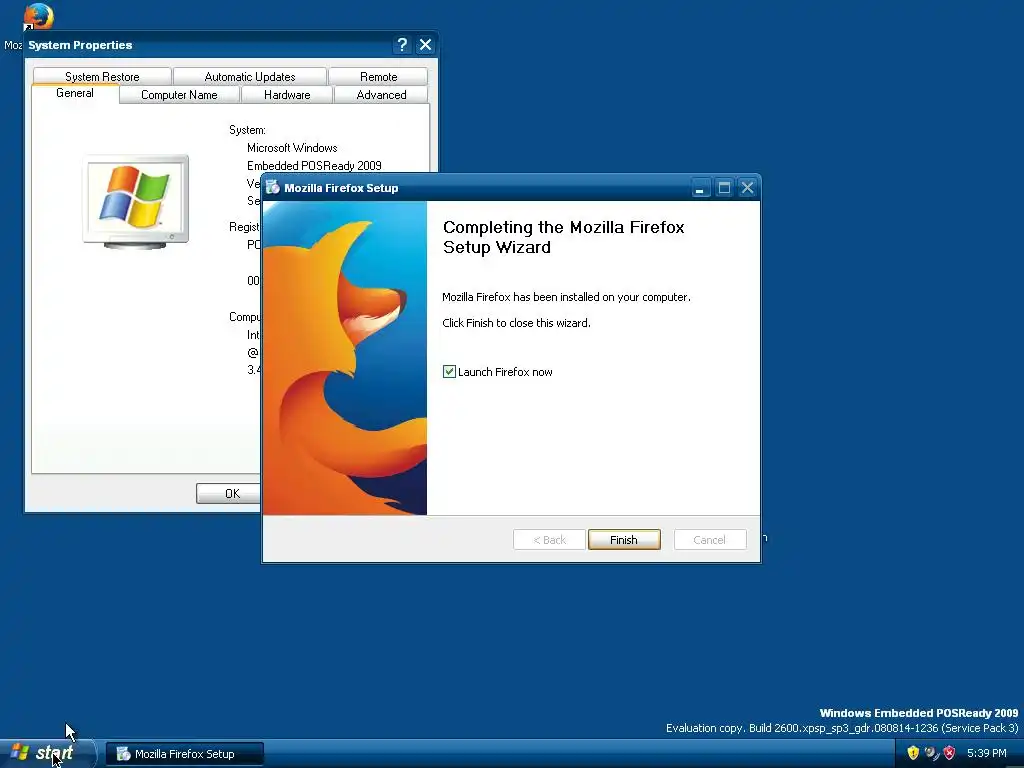Go to the Advanced tab in System Properties
This screenshot has width=1024, height=768.
point(381,95)
